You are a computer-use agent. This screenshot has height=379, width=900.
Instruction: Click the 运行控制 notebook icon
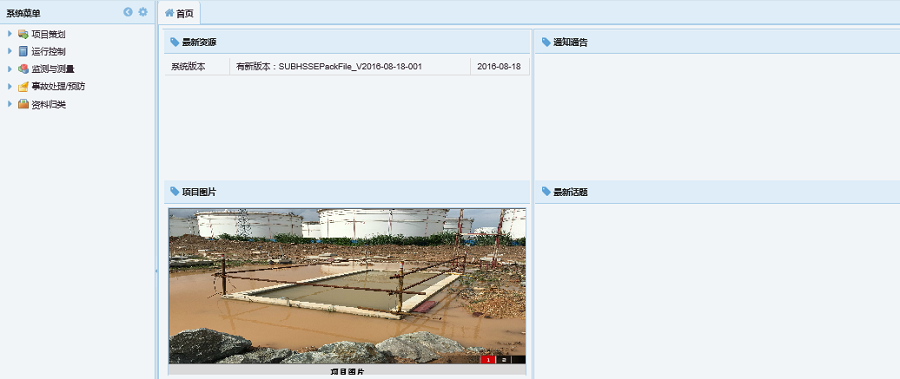click(x=23, y=51)
